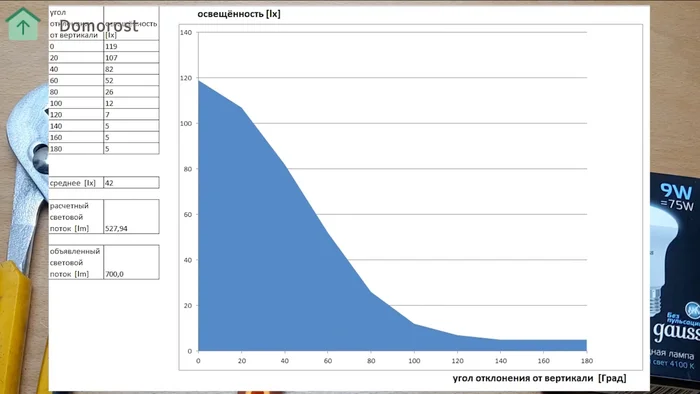This screenshot has height=394, width=700.
Task: Click the x-axis tick label 100
Action: tap(414, 361)
